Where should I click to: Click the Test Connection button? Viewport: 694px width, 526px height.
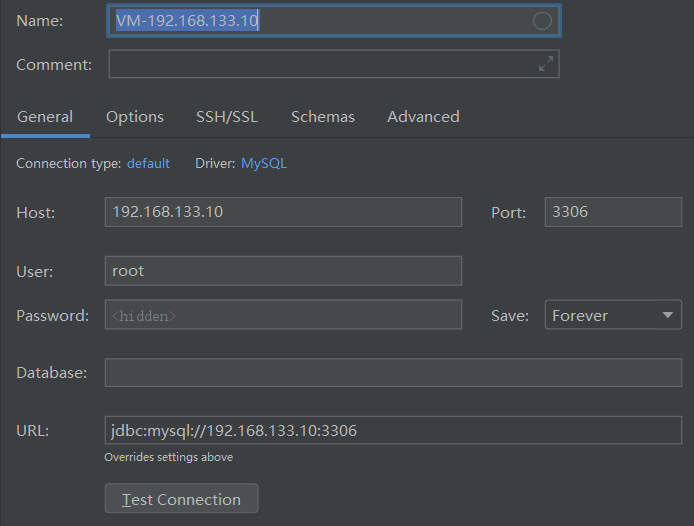point(181,499)
